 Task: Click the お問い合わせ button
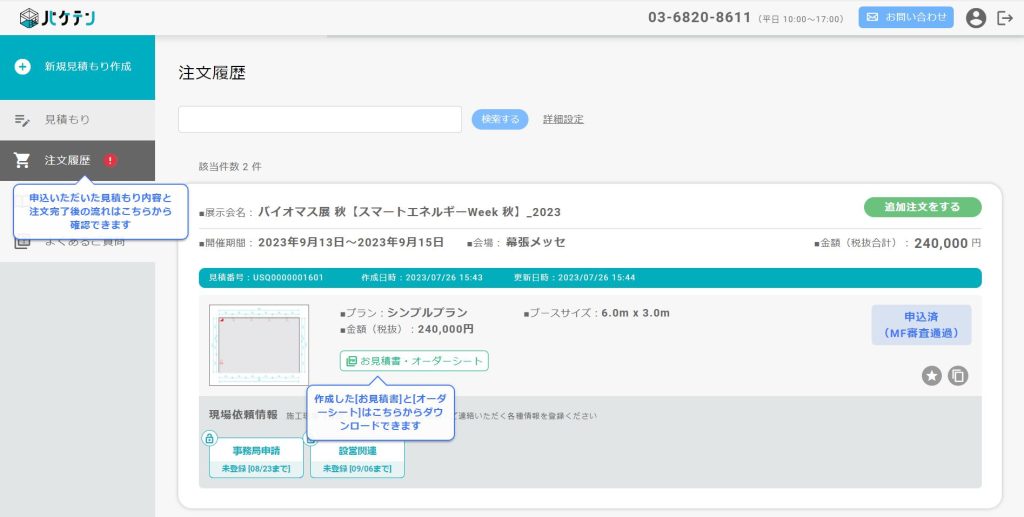tap(906, 18)
